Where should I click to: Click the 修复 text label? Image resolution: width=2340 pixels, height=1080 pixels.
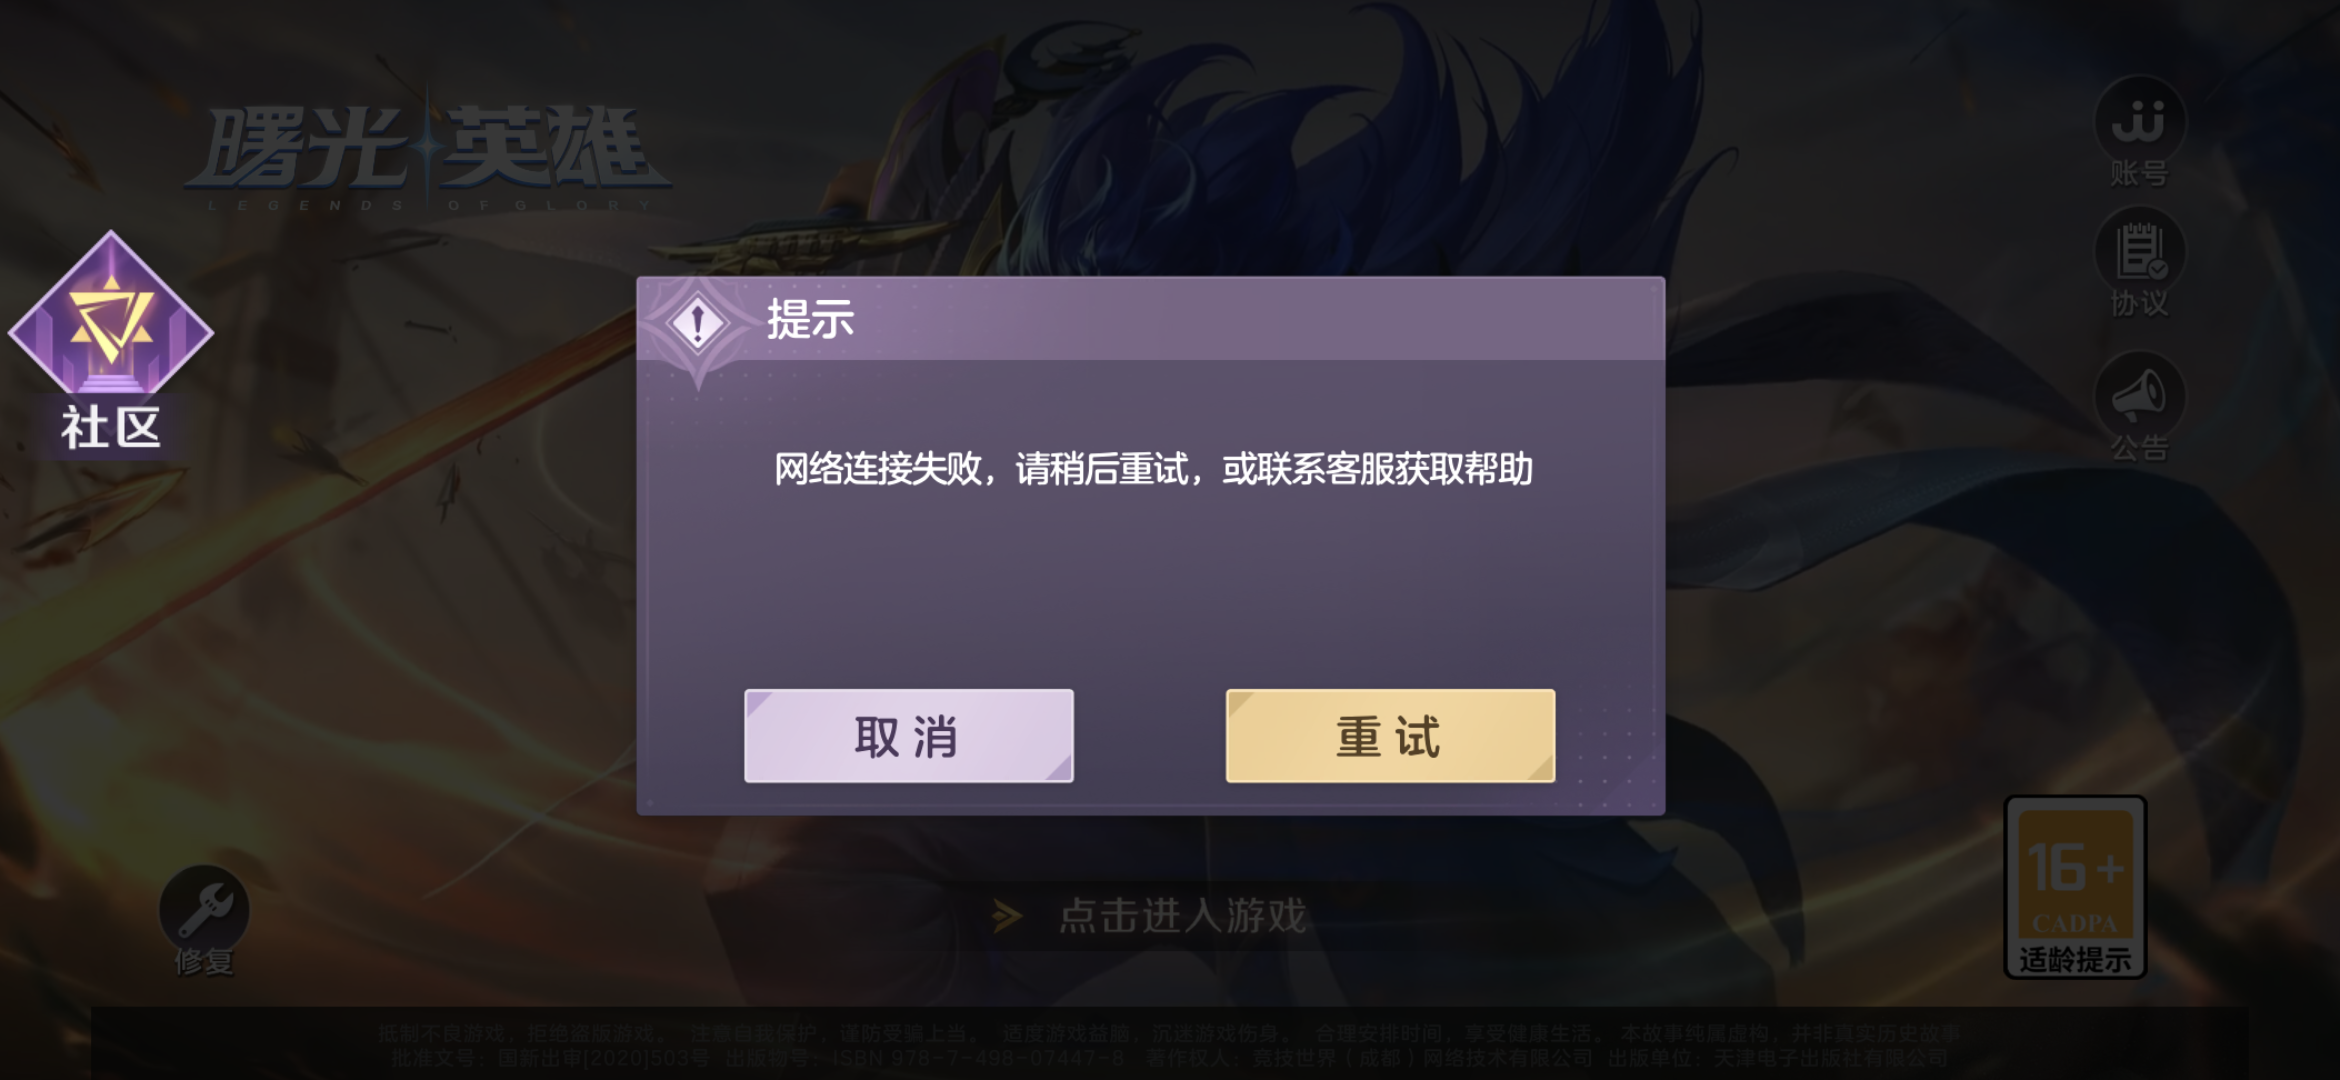click(204, 962)
